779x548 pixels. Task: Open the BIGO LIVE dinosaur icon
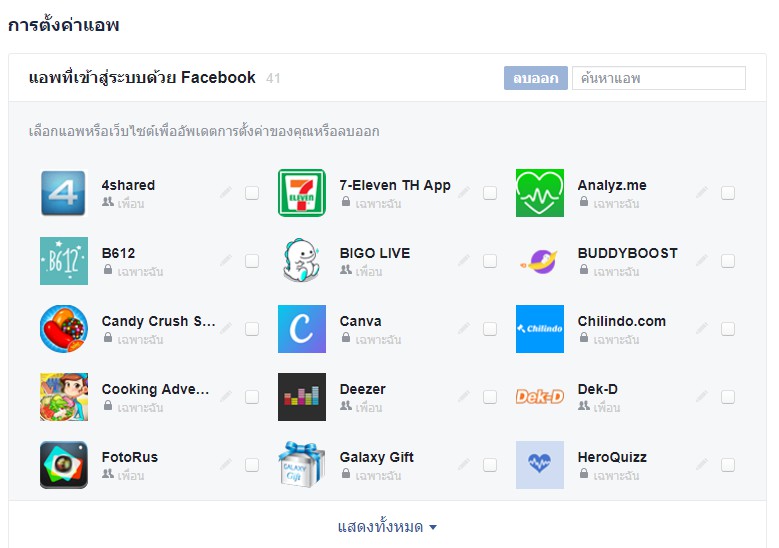tap(302, 261)
